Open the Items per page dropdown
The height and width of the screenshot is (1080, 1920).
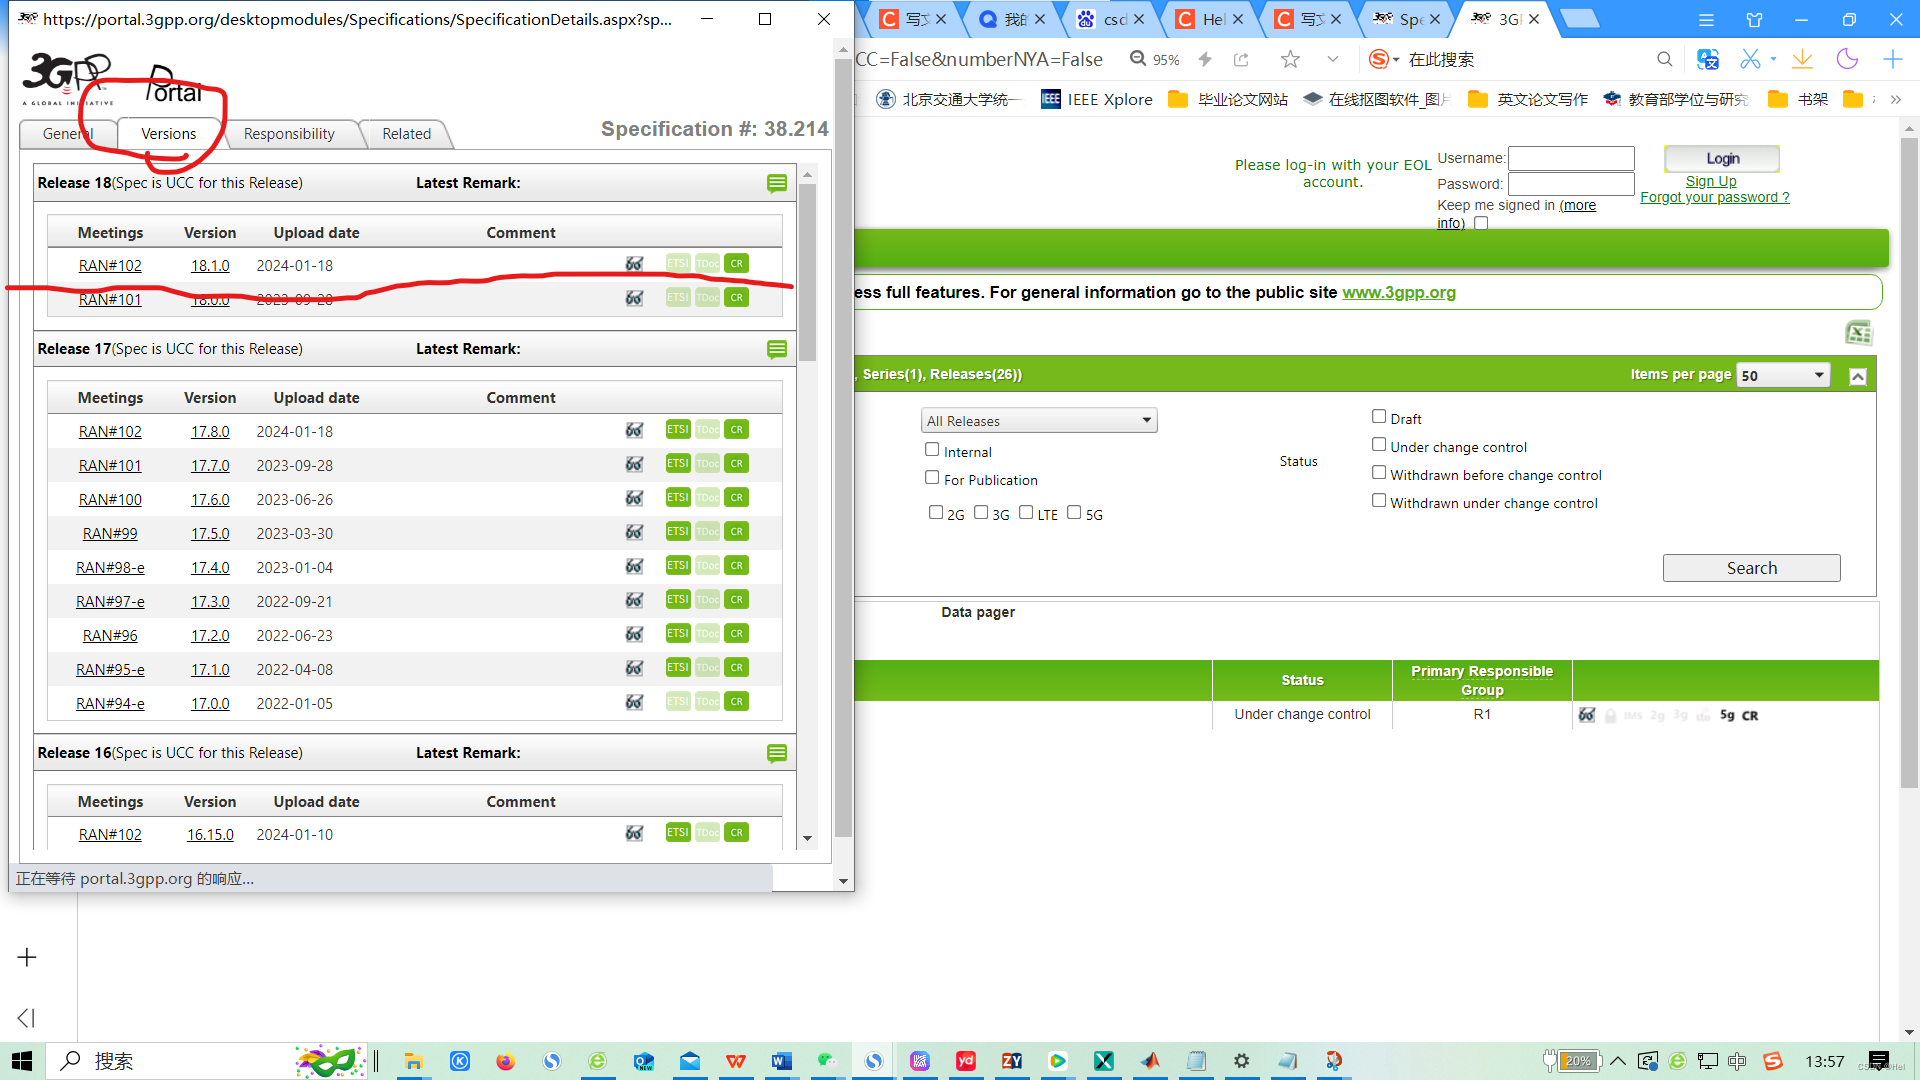1783,376
